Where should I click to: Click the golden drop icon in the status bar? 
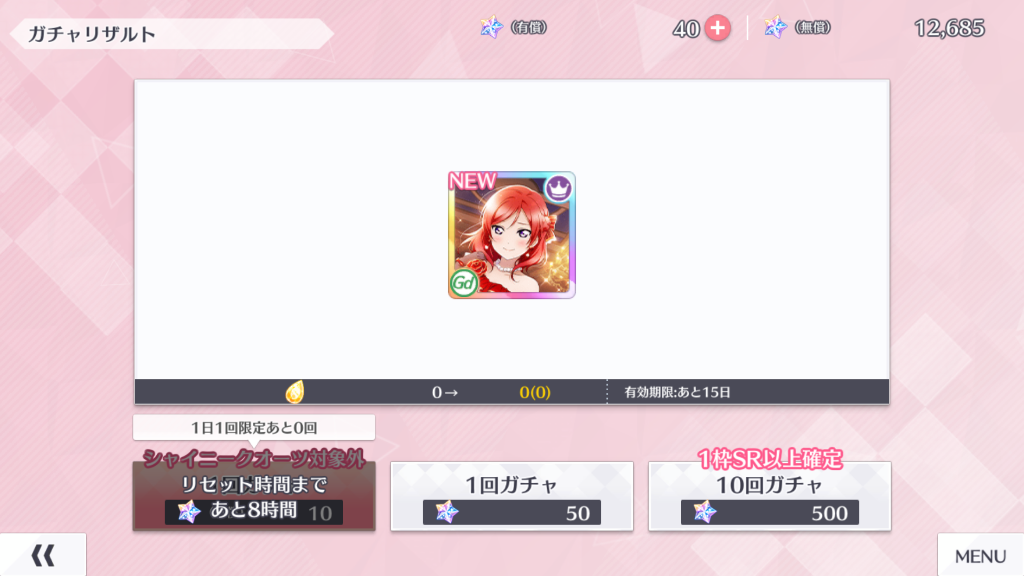295,392
